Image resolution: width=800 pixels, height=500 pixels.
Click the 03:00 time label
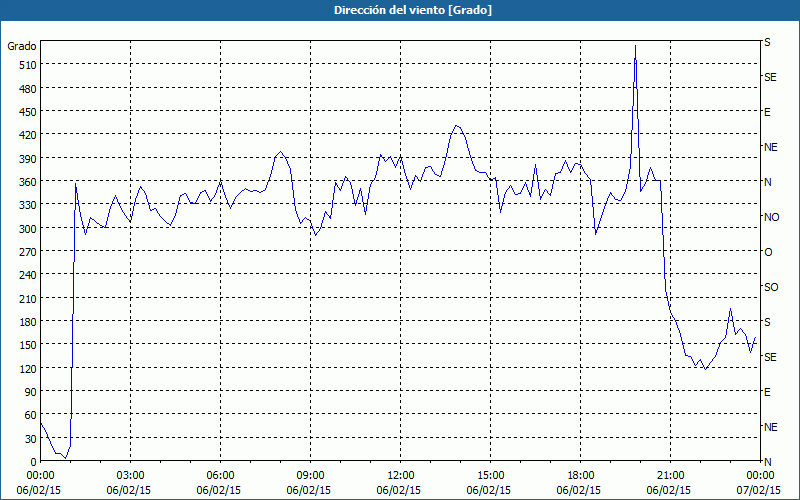(x=130, y=476)
